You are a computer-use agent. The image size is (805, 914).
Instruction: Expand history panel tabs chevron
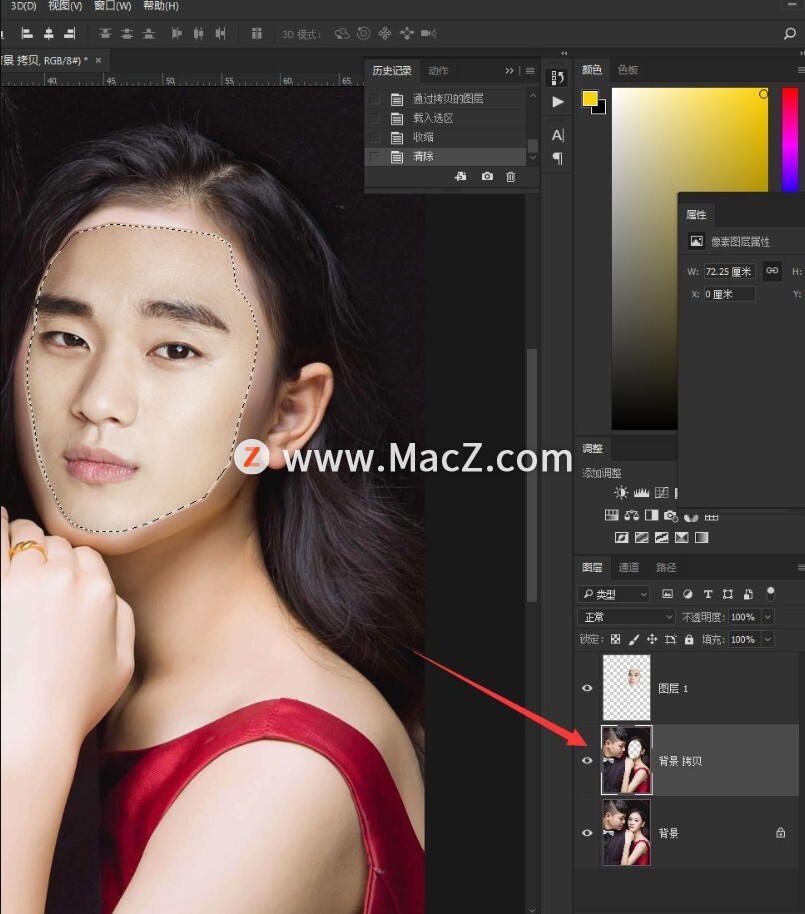(x=509, y=71)
